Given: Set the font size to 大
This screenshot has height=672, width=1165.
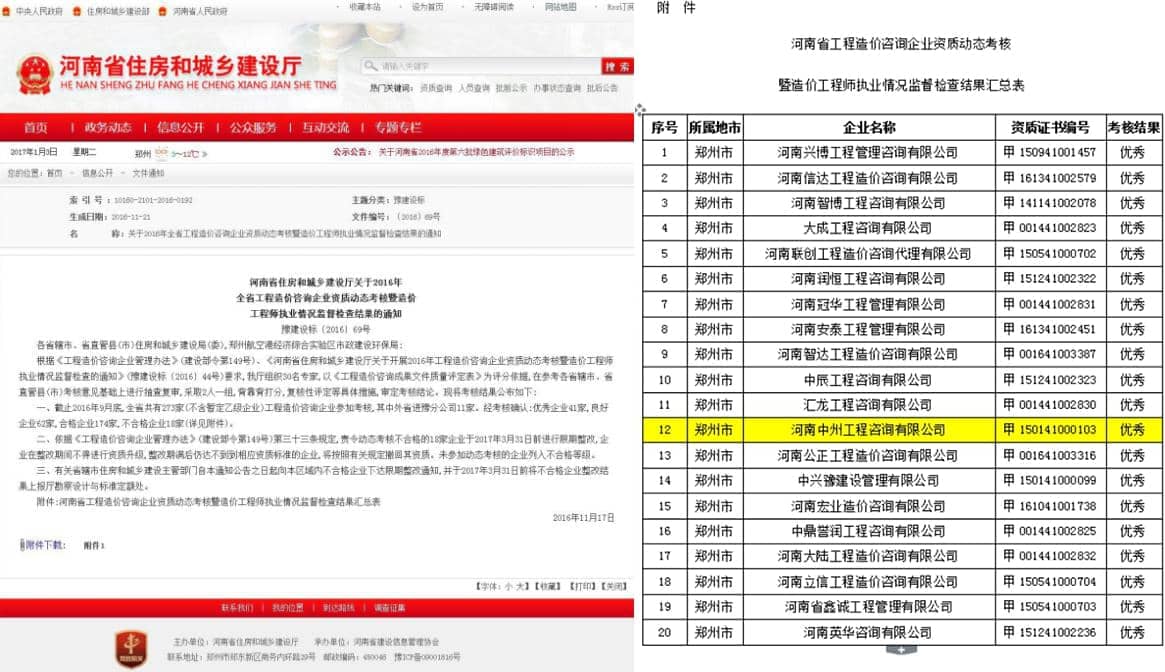Looking at the screenshot, I should click(522, 587).
